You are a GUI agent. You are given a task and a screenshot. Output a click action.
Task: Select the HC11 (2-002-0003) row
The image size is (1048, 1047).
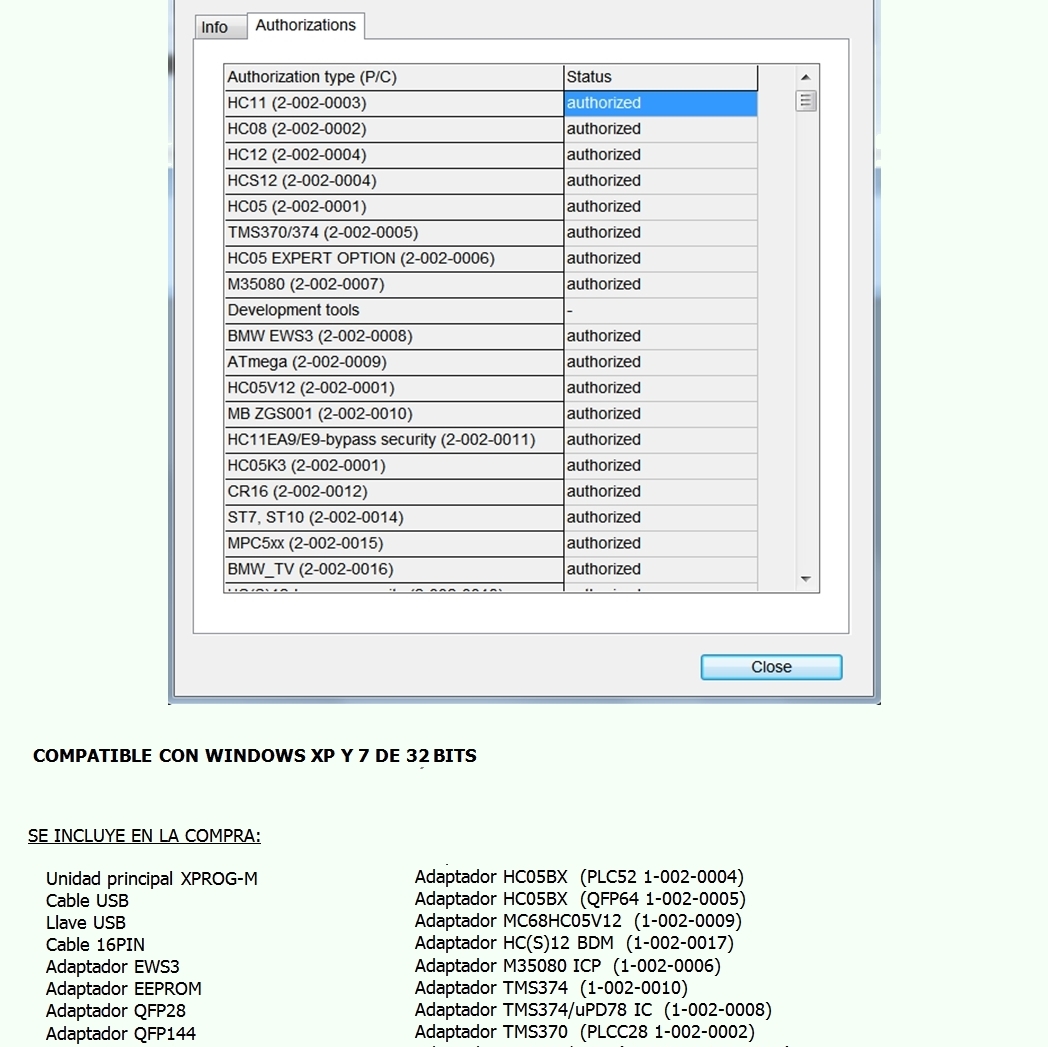click(393, 103)
